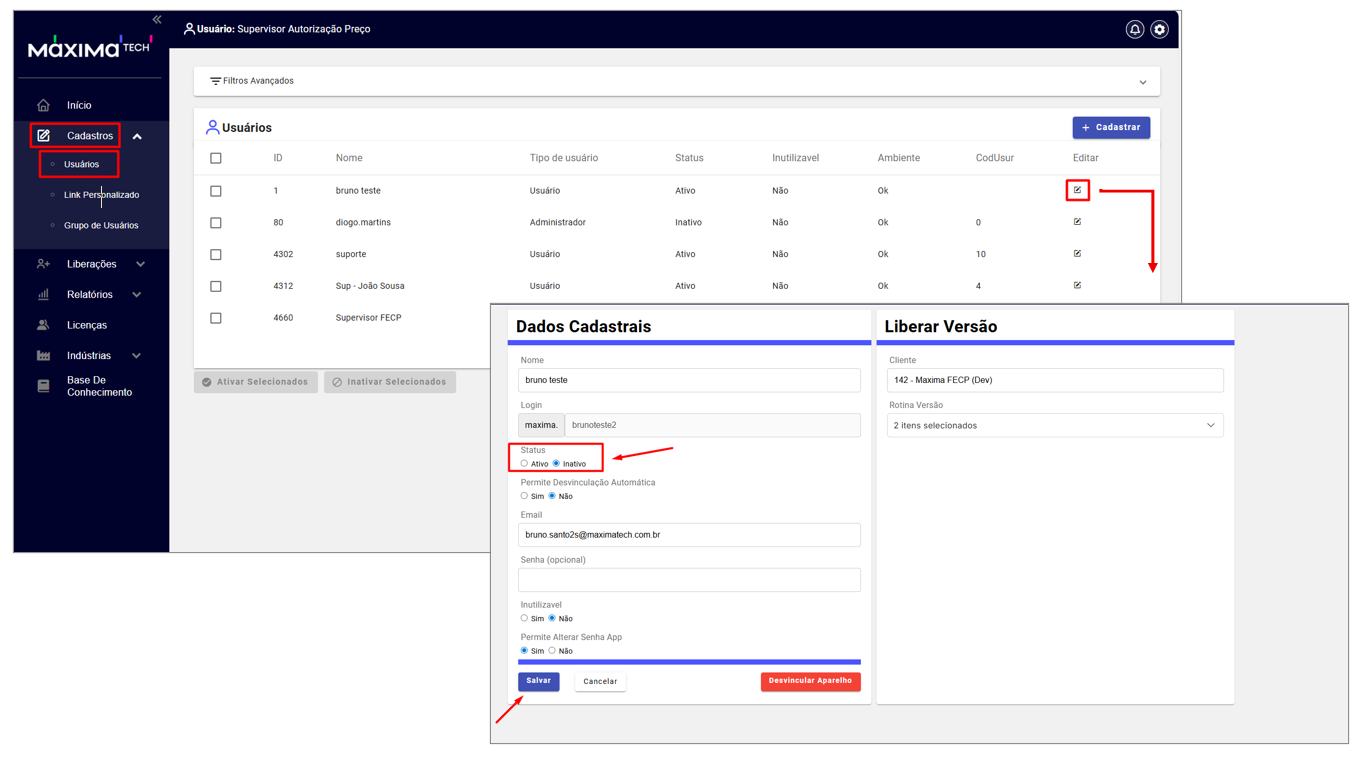Image resolution: width=1361 pixels, height=757 pixels.
Task: Click edit icon for suporte row
Action: click(1077, 254)
